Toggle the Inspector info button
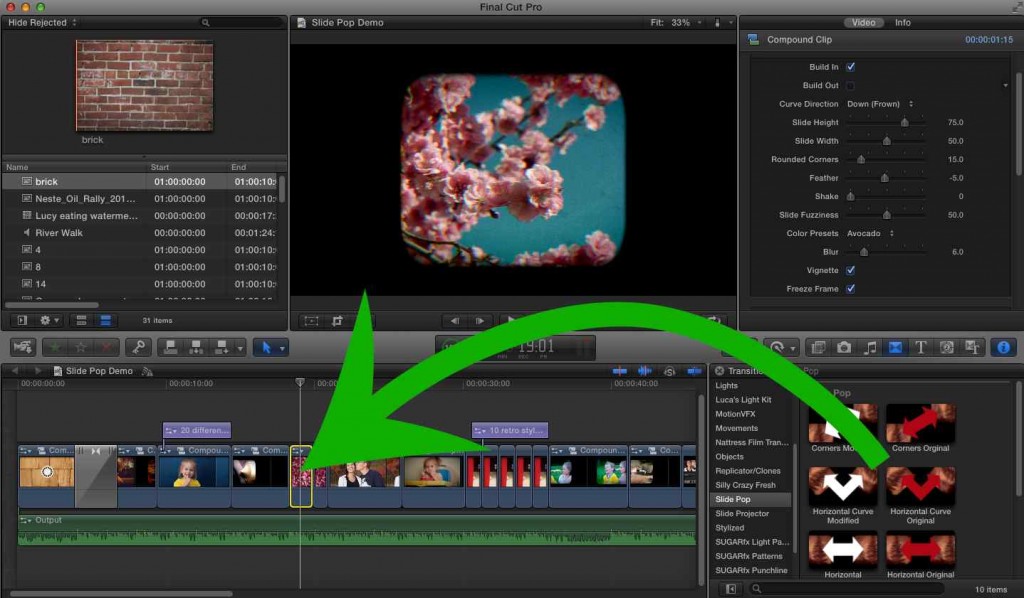The height and width of the screenshot is (598, 1024). point(1004,347)
